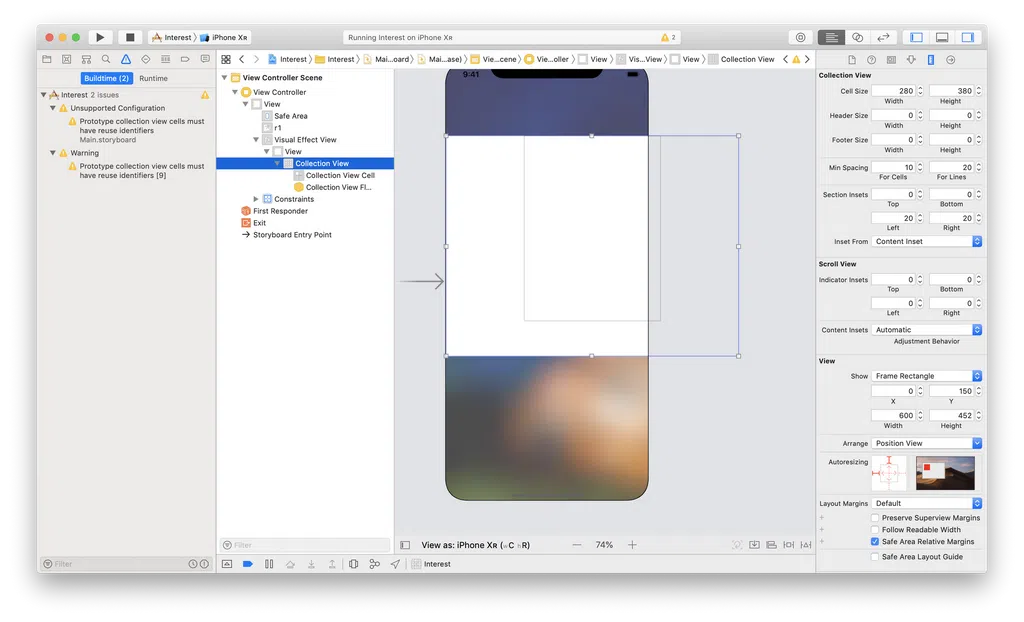
Task: Expand the Constraints group in outline
Action: click(256, 199)
